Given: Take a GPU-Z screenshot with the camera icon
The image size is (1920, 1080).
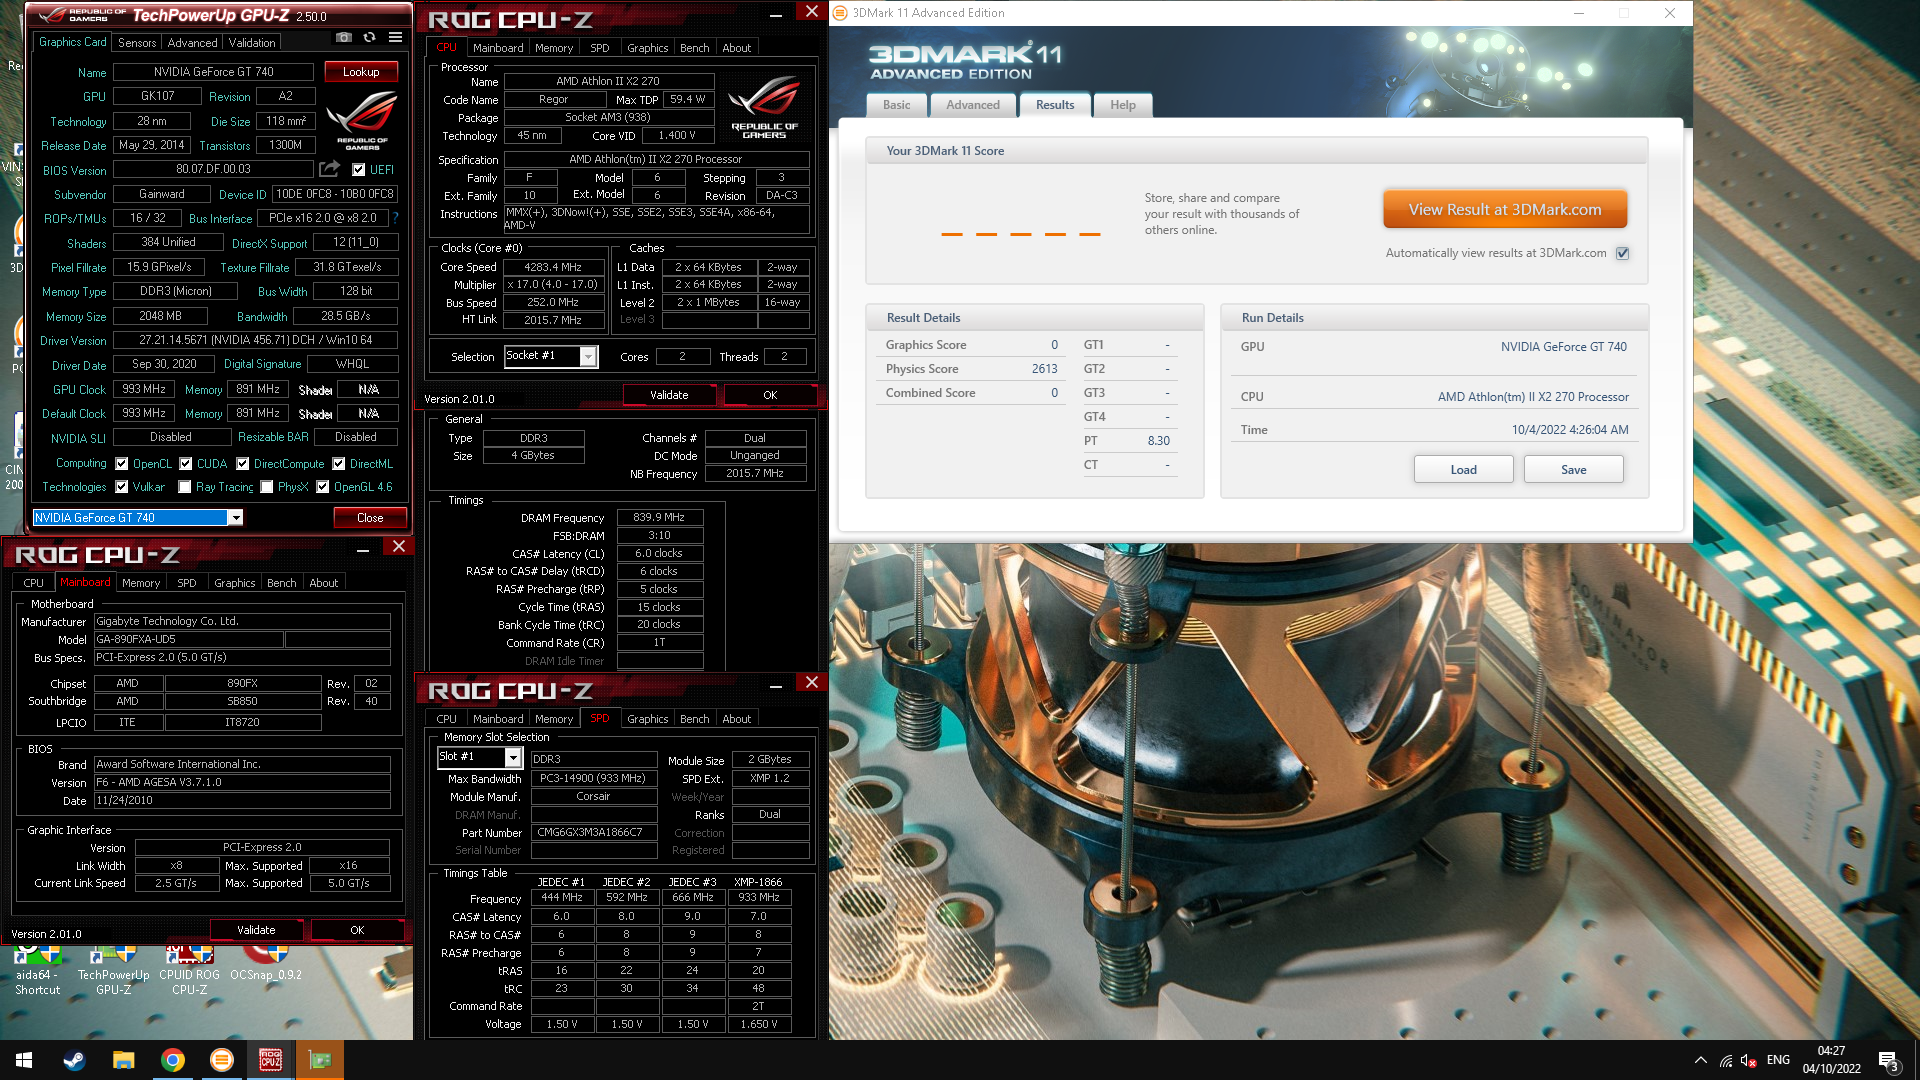Looking at the screenshot, I should pyautogui.click(x=344, y=37).
